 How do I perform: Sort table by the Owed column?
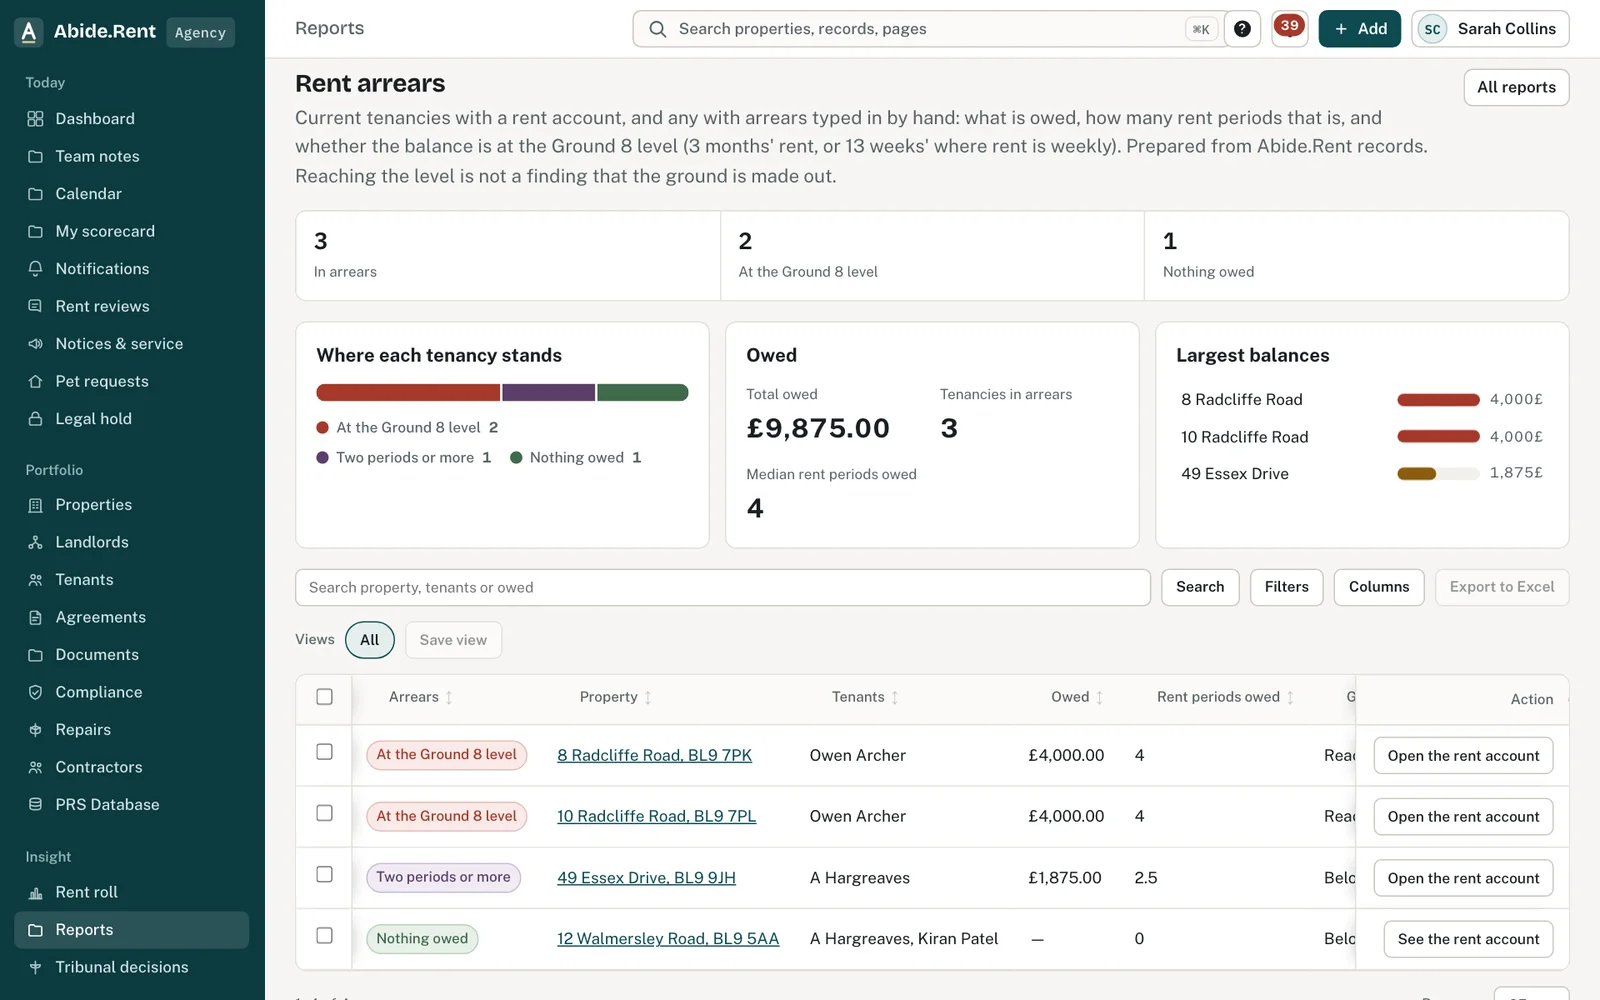point(1078,697)
